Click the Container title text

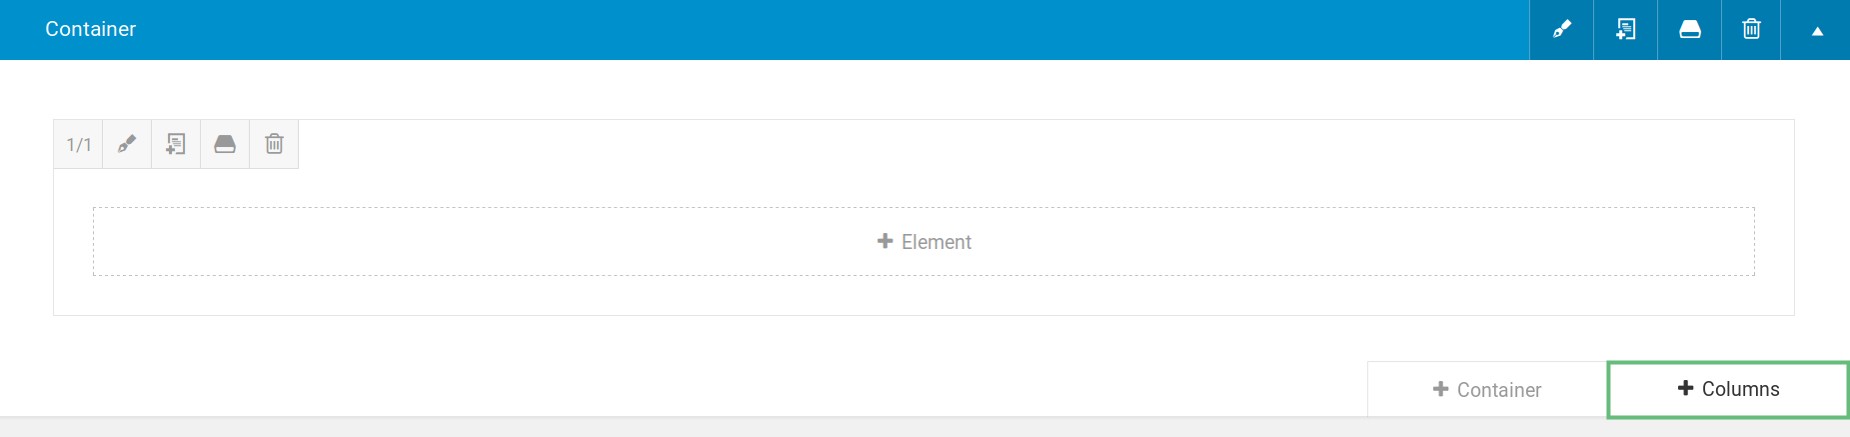click(x=90, y=29)
